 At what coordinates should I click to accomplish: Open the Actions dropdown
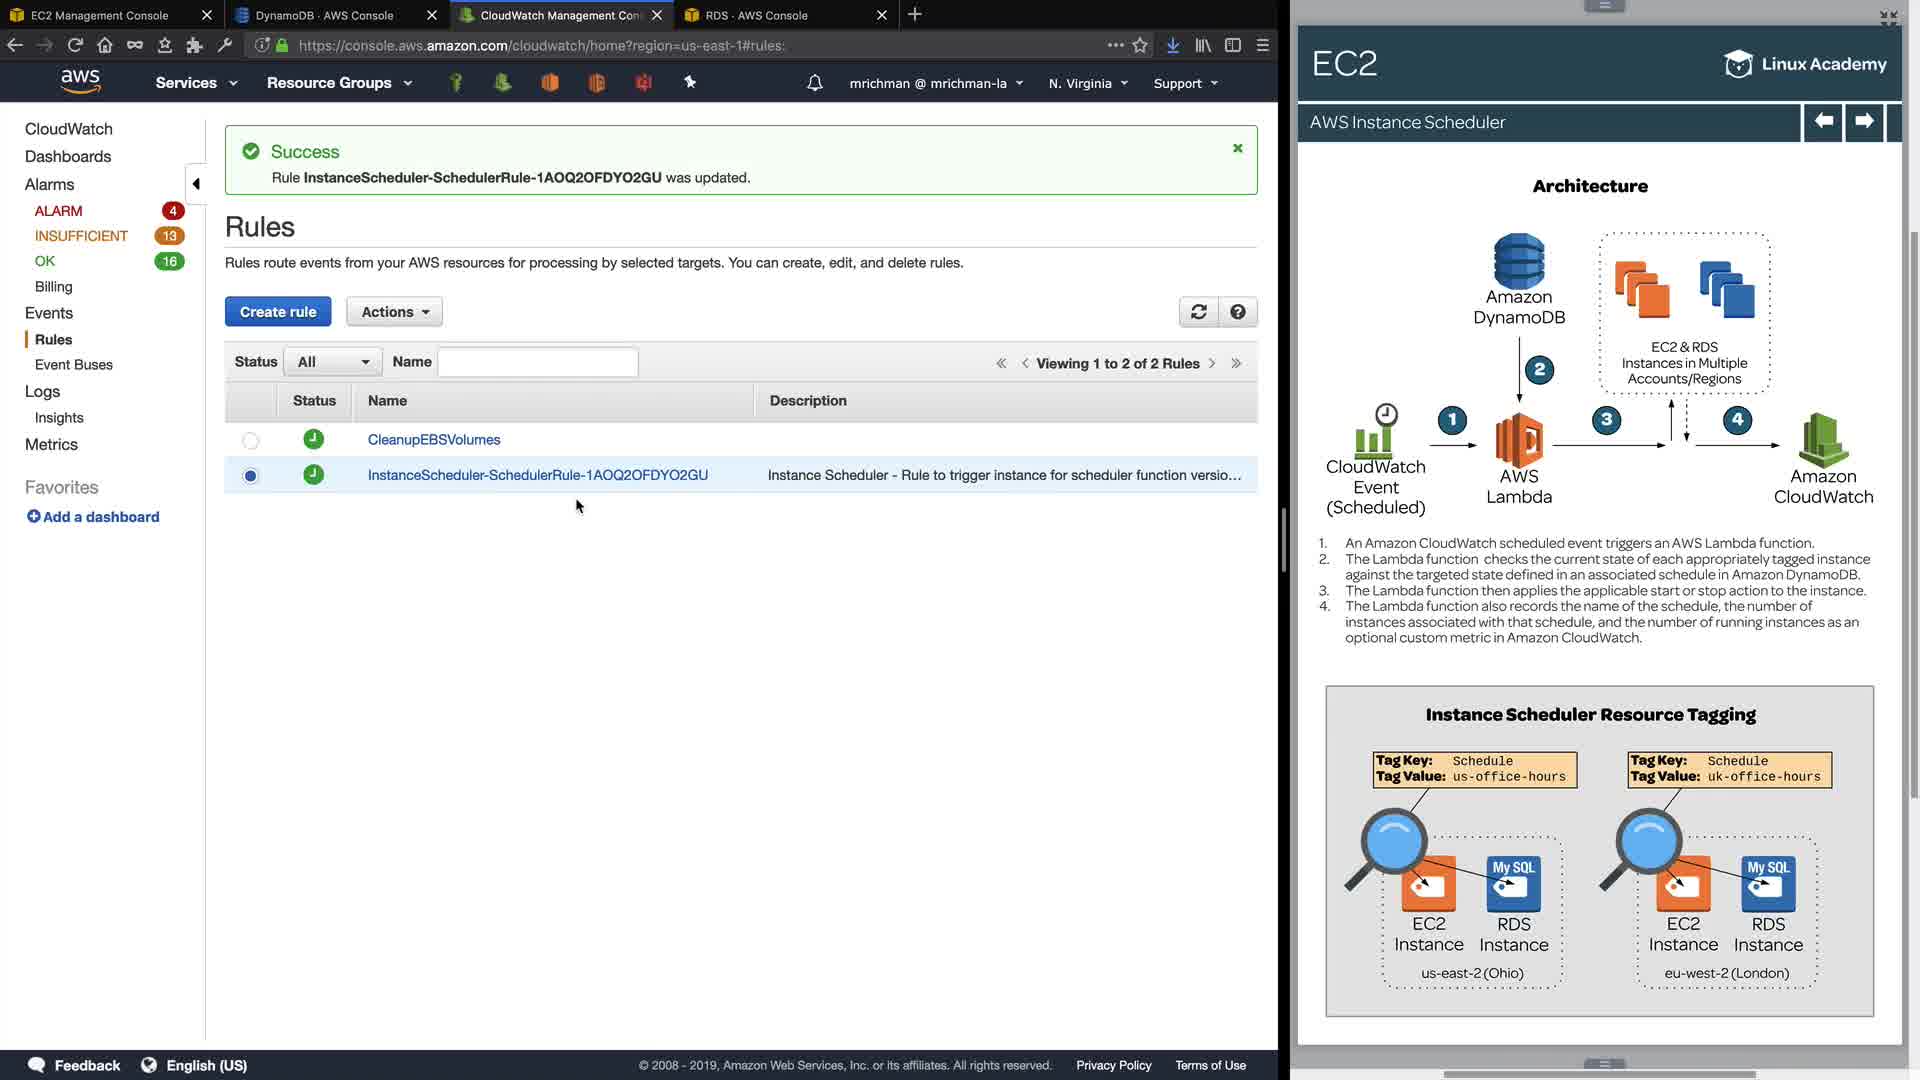(394, 312)
